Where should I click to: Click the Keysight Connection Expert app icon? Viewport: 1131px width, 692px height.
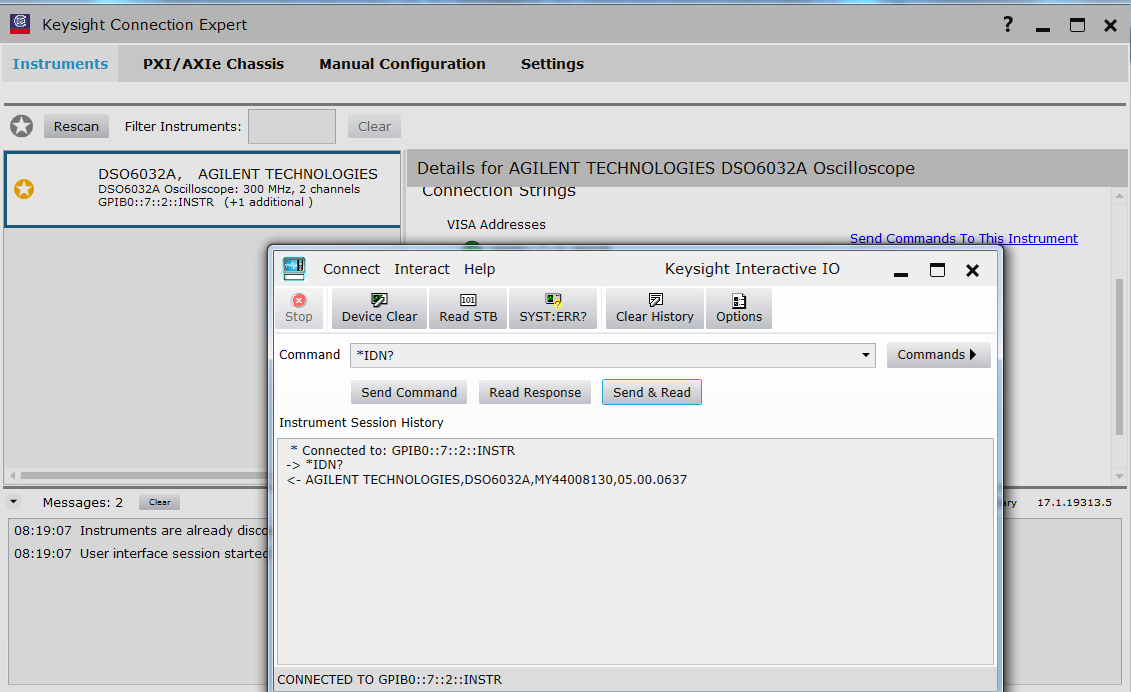click(19, 24)
